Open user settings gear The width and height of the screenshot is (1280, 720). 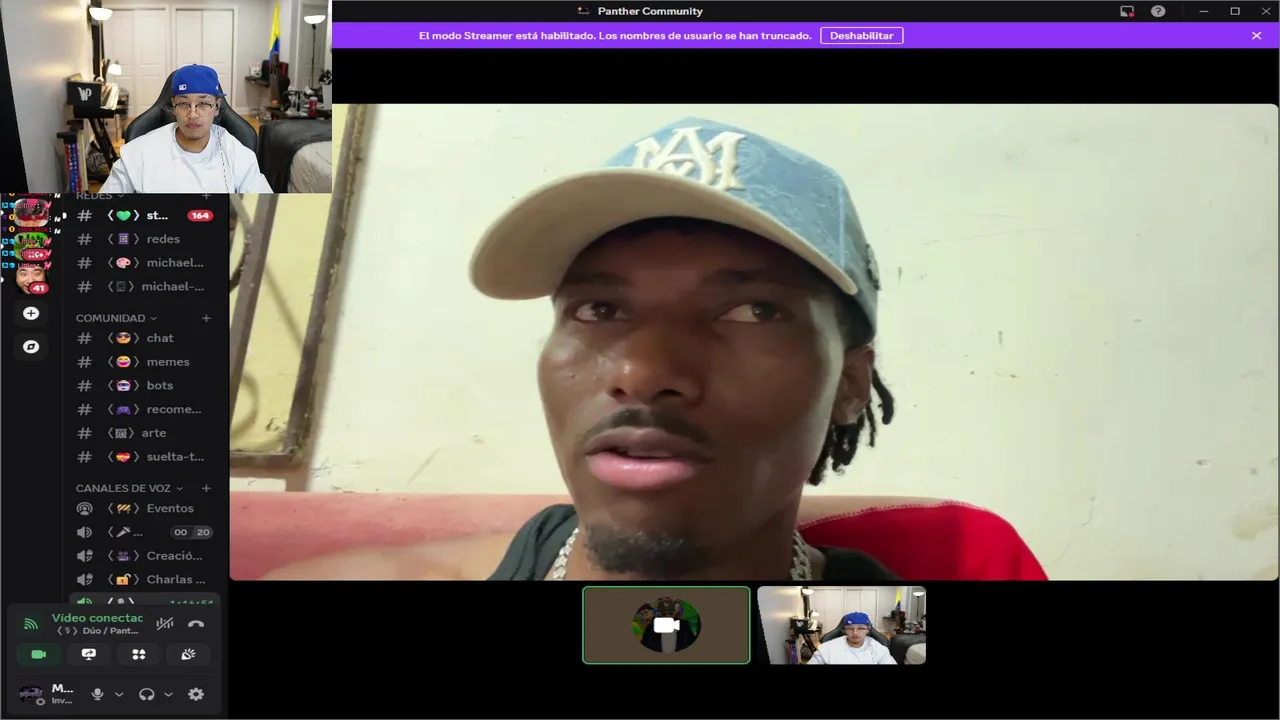click(x=196, y=694)
